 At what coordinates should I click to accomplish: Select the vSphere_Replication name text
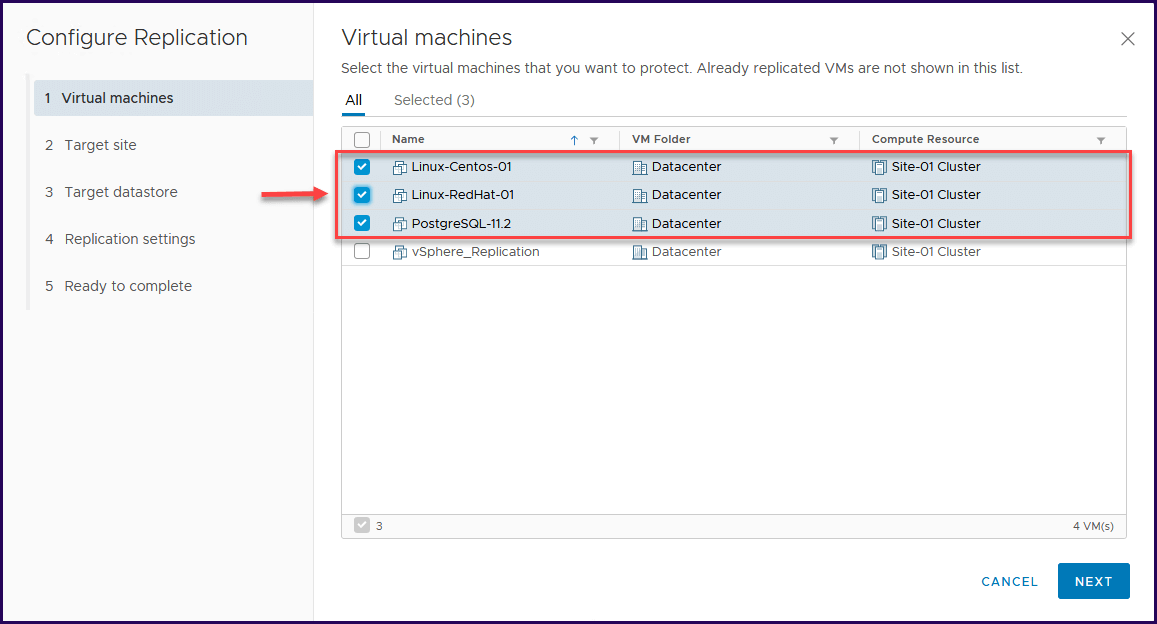(475, 252)
